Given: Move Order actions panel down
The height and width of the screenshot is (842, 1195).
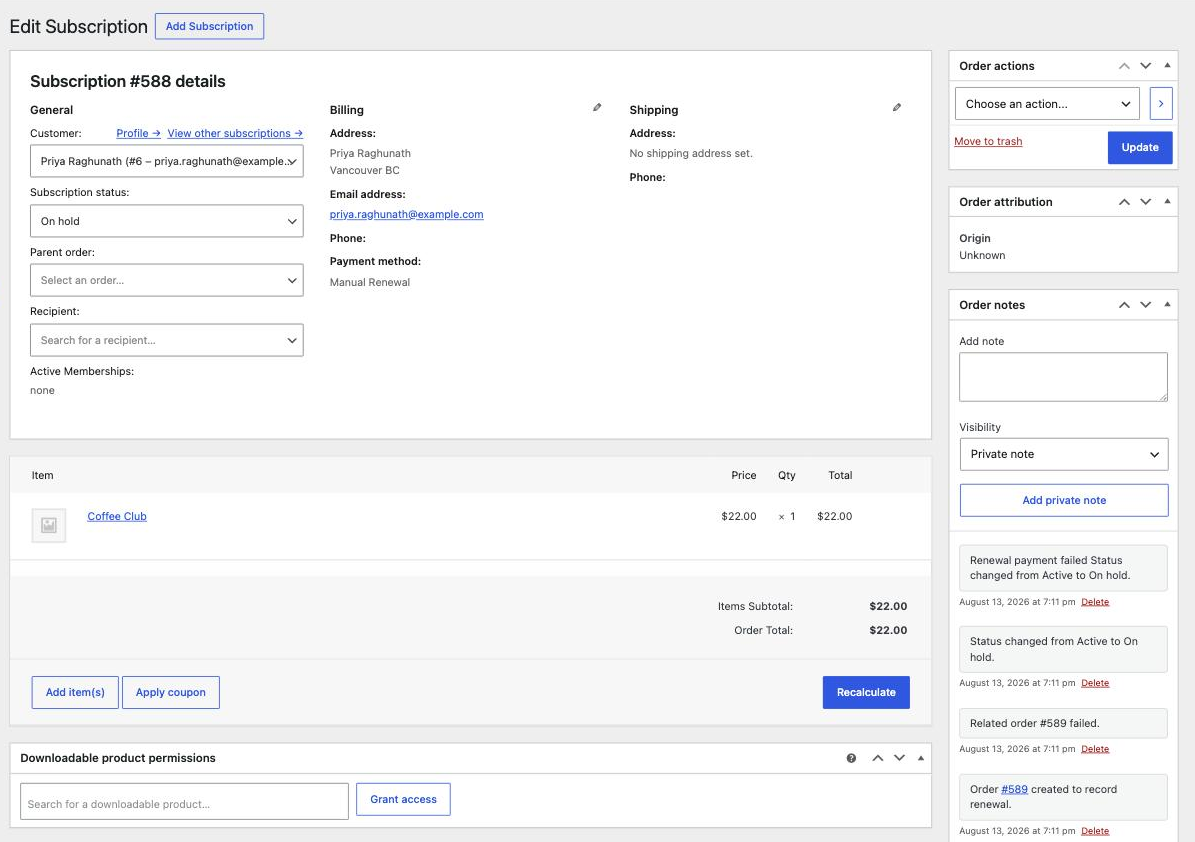Looking at the screenshot, I should click(x=1145, y=66).
